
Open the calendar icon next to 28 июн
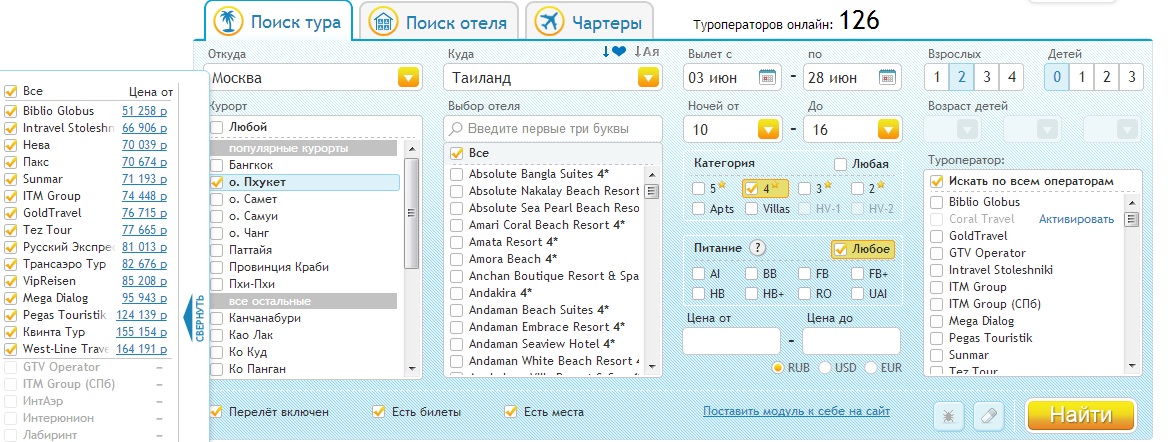click(x=886, y=77)
